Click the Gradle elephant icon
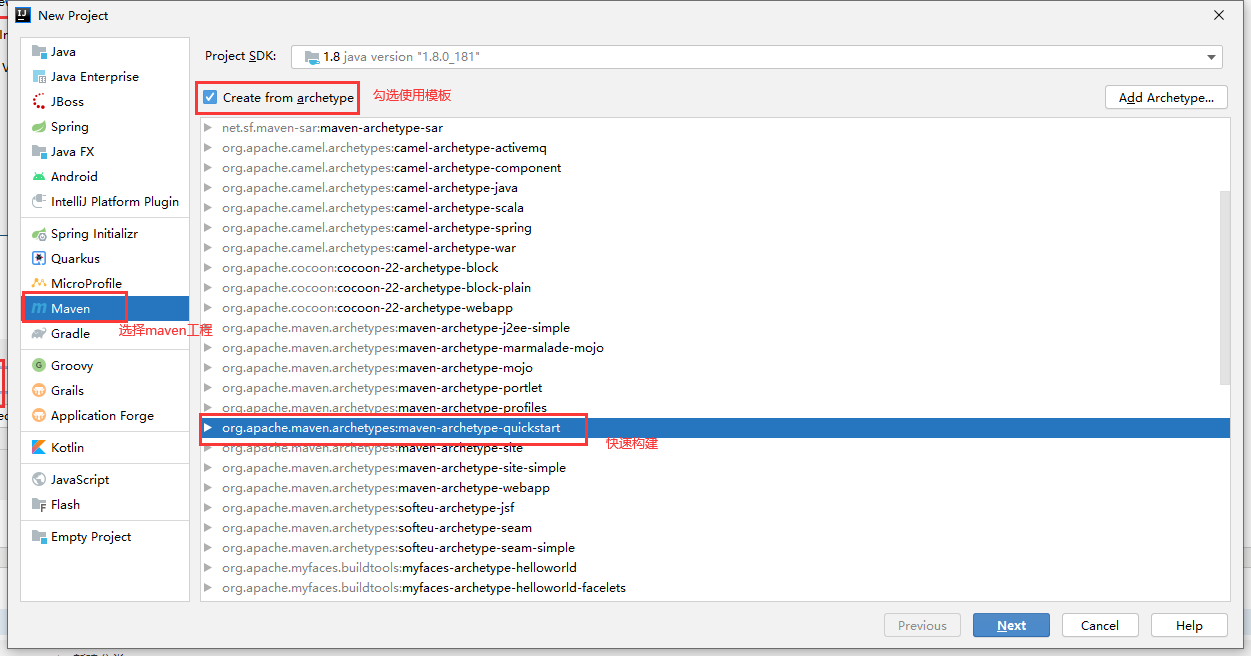The image size is (1251, 656). 39,334
